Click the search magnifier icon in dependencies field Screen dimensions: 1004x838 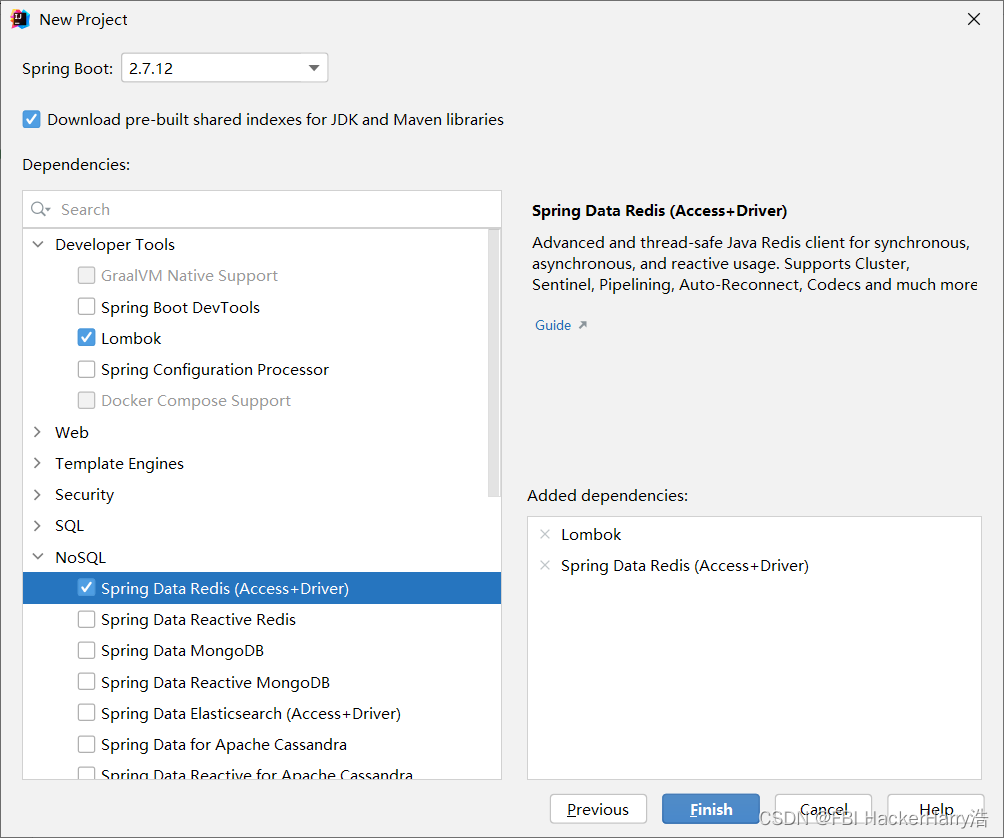40,209
